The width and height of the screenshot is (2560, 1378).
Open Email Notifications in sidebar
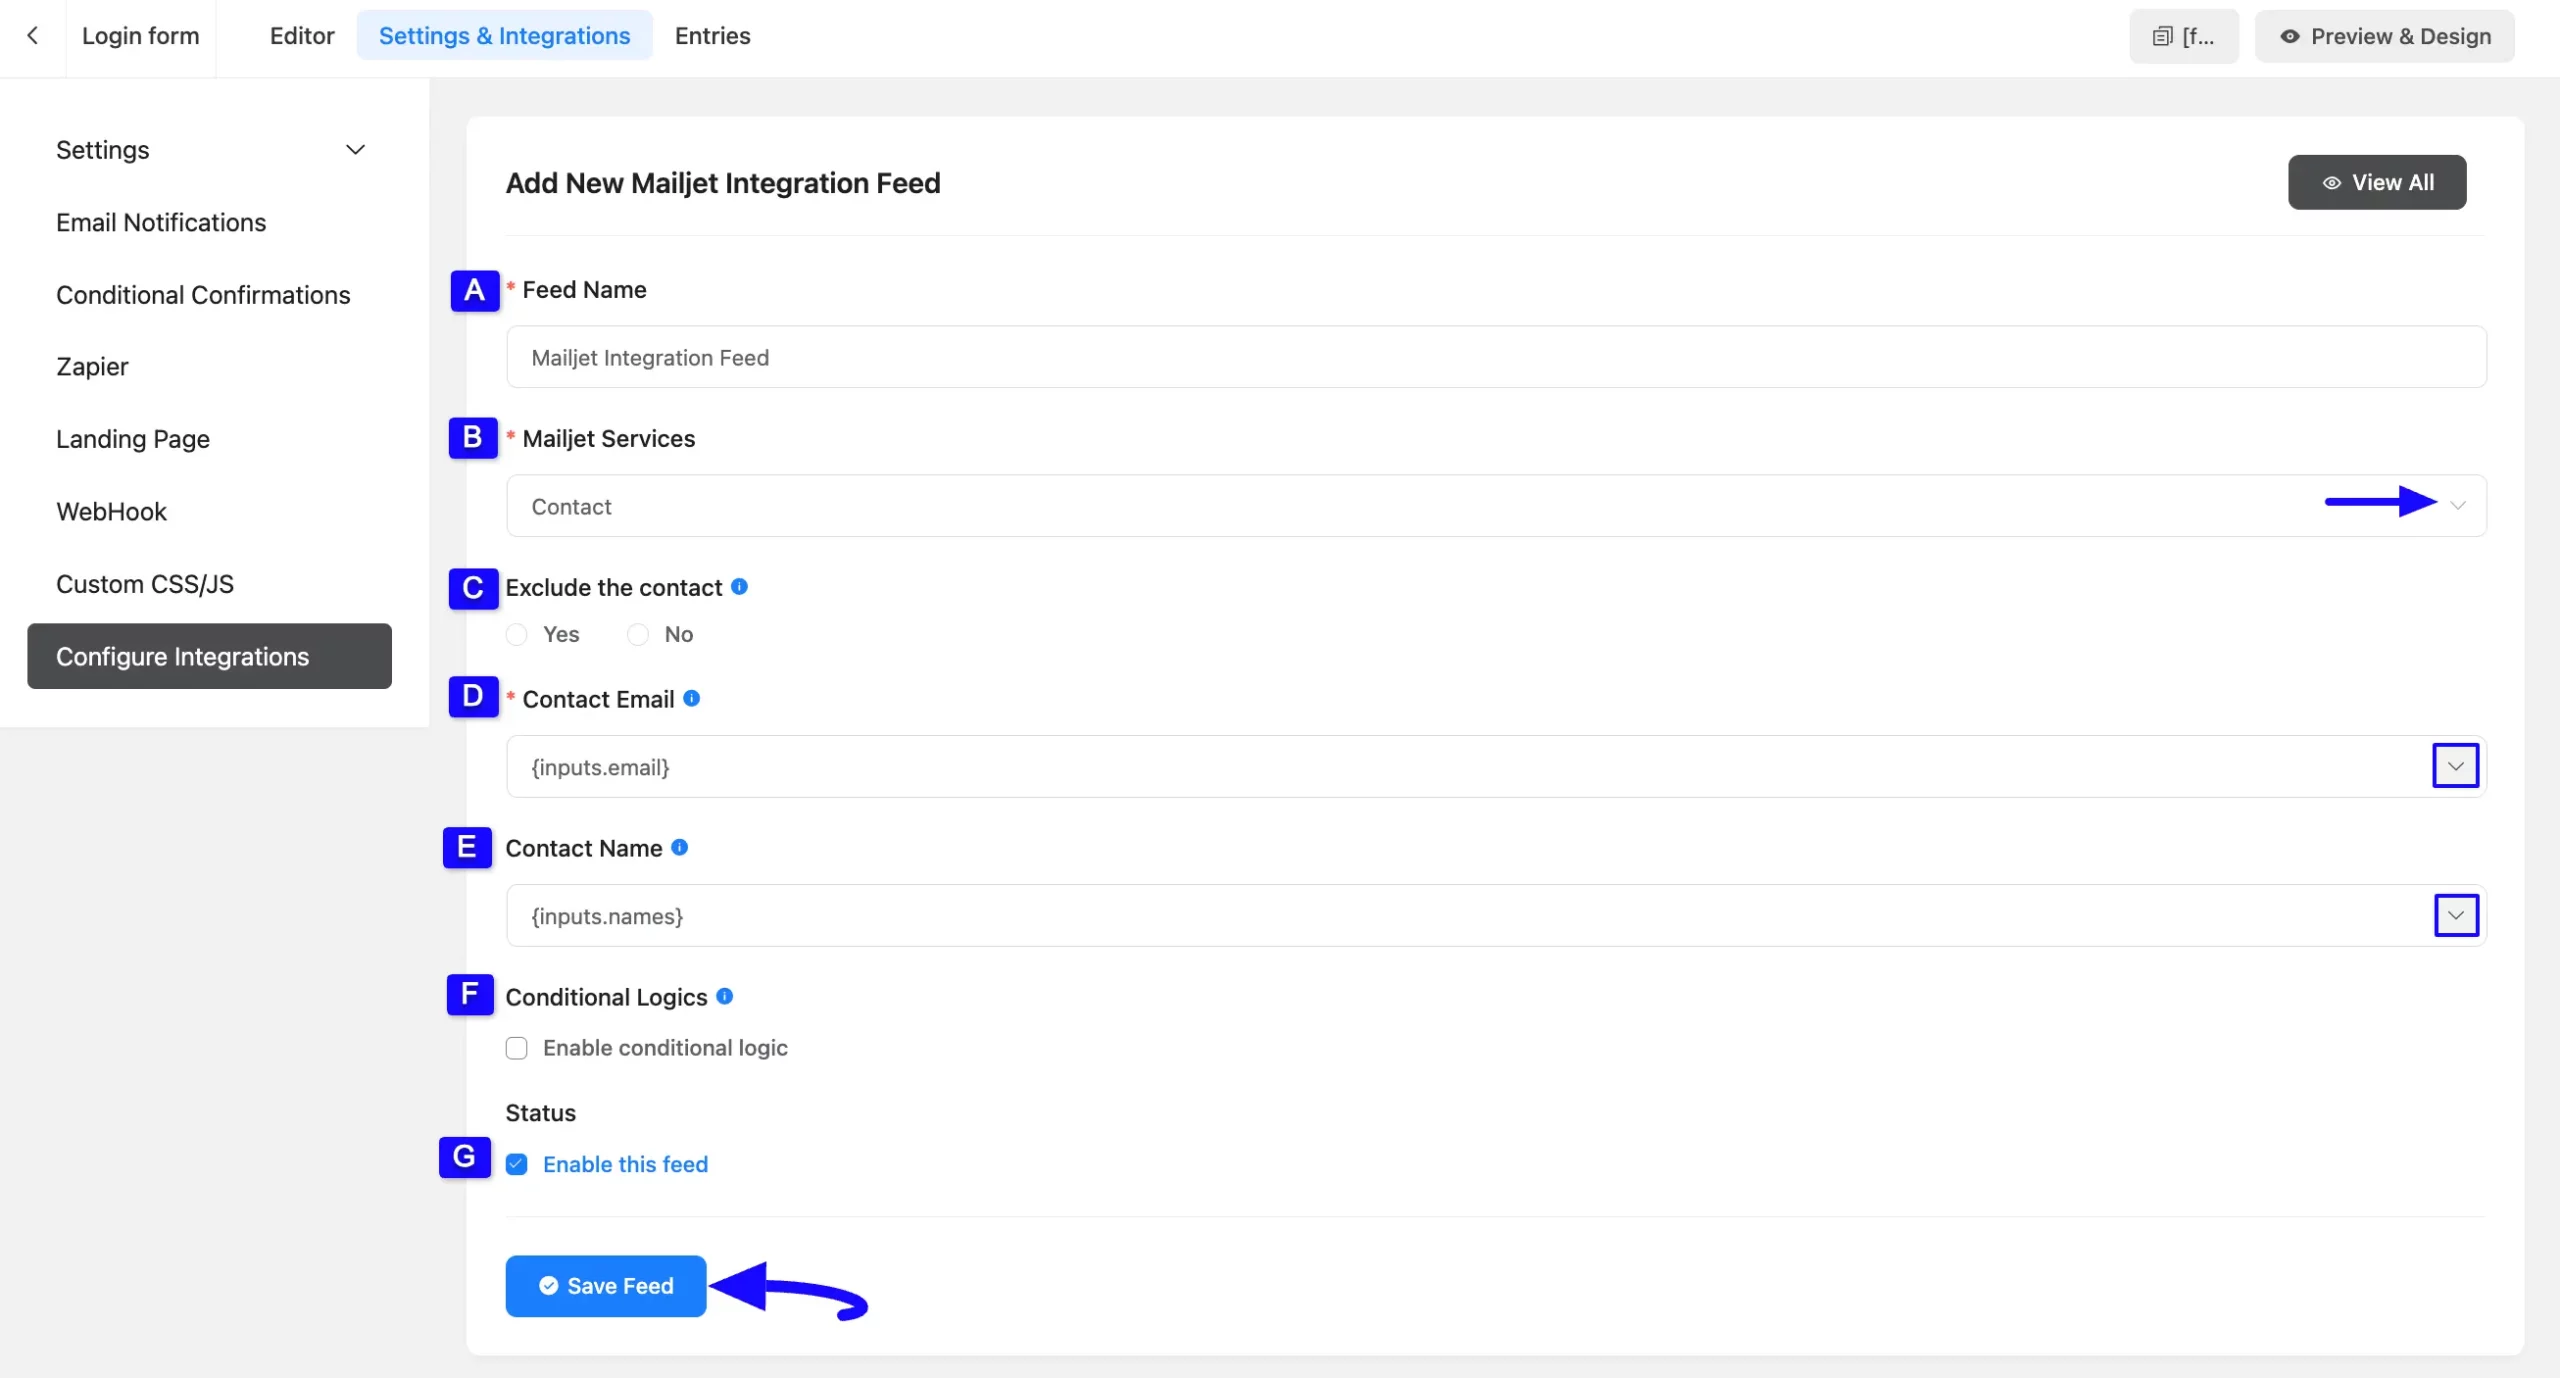pos(161,222)
